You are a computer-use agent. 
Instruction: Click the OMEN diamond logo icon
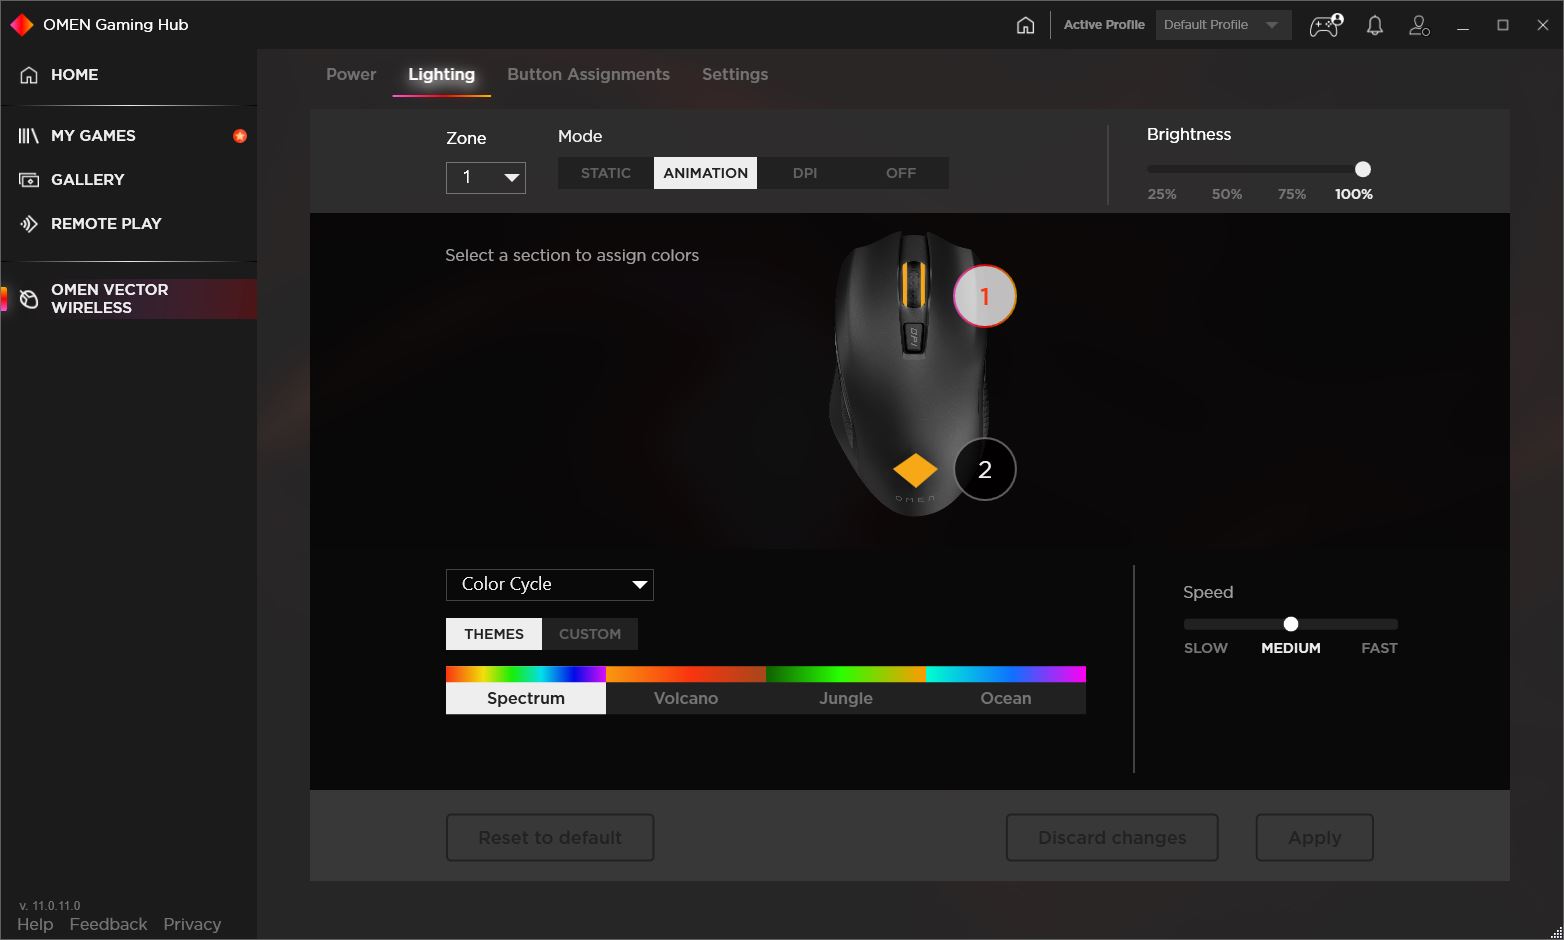pos(21,25)
